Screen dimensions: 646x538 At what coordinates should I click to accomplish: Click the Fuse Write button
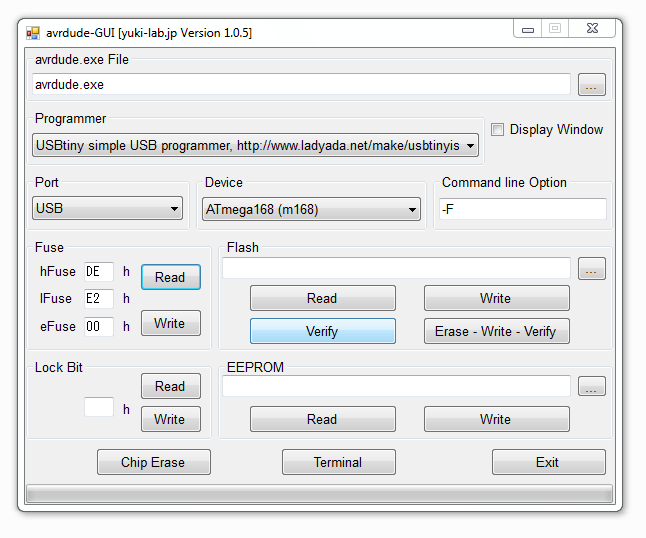pos(171,323)
